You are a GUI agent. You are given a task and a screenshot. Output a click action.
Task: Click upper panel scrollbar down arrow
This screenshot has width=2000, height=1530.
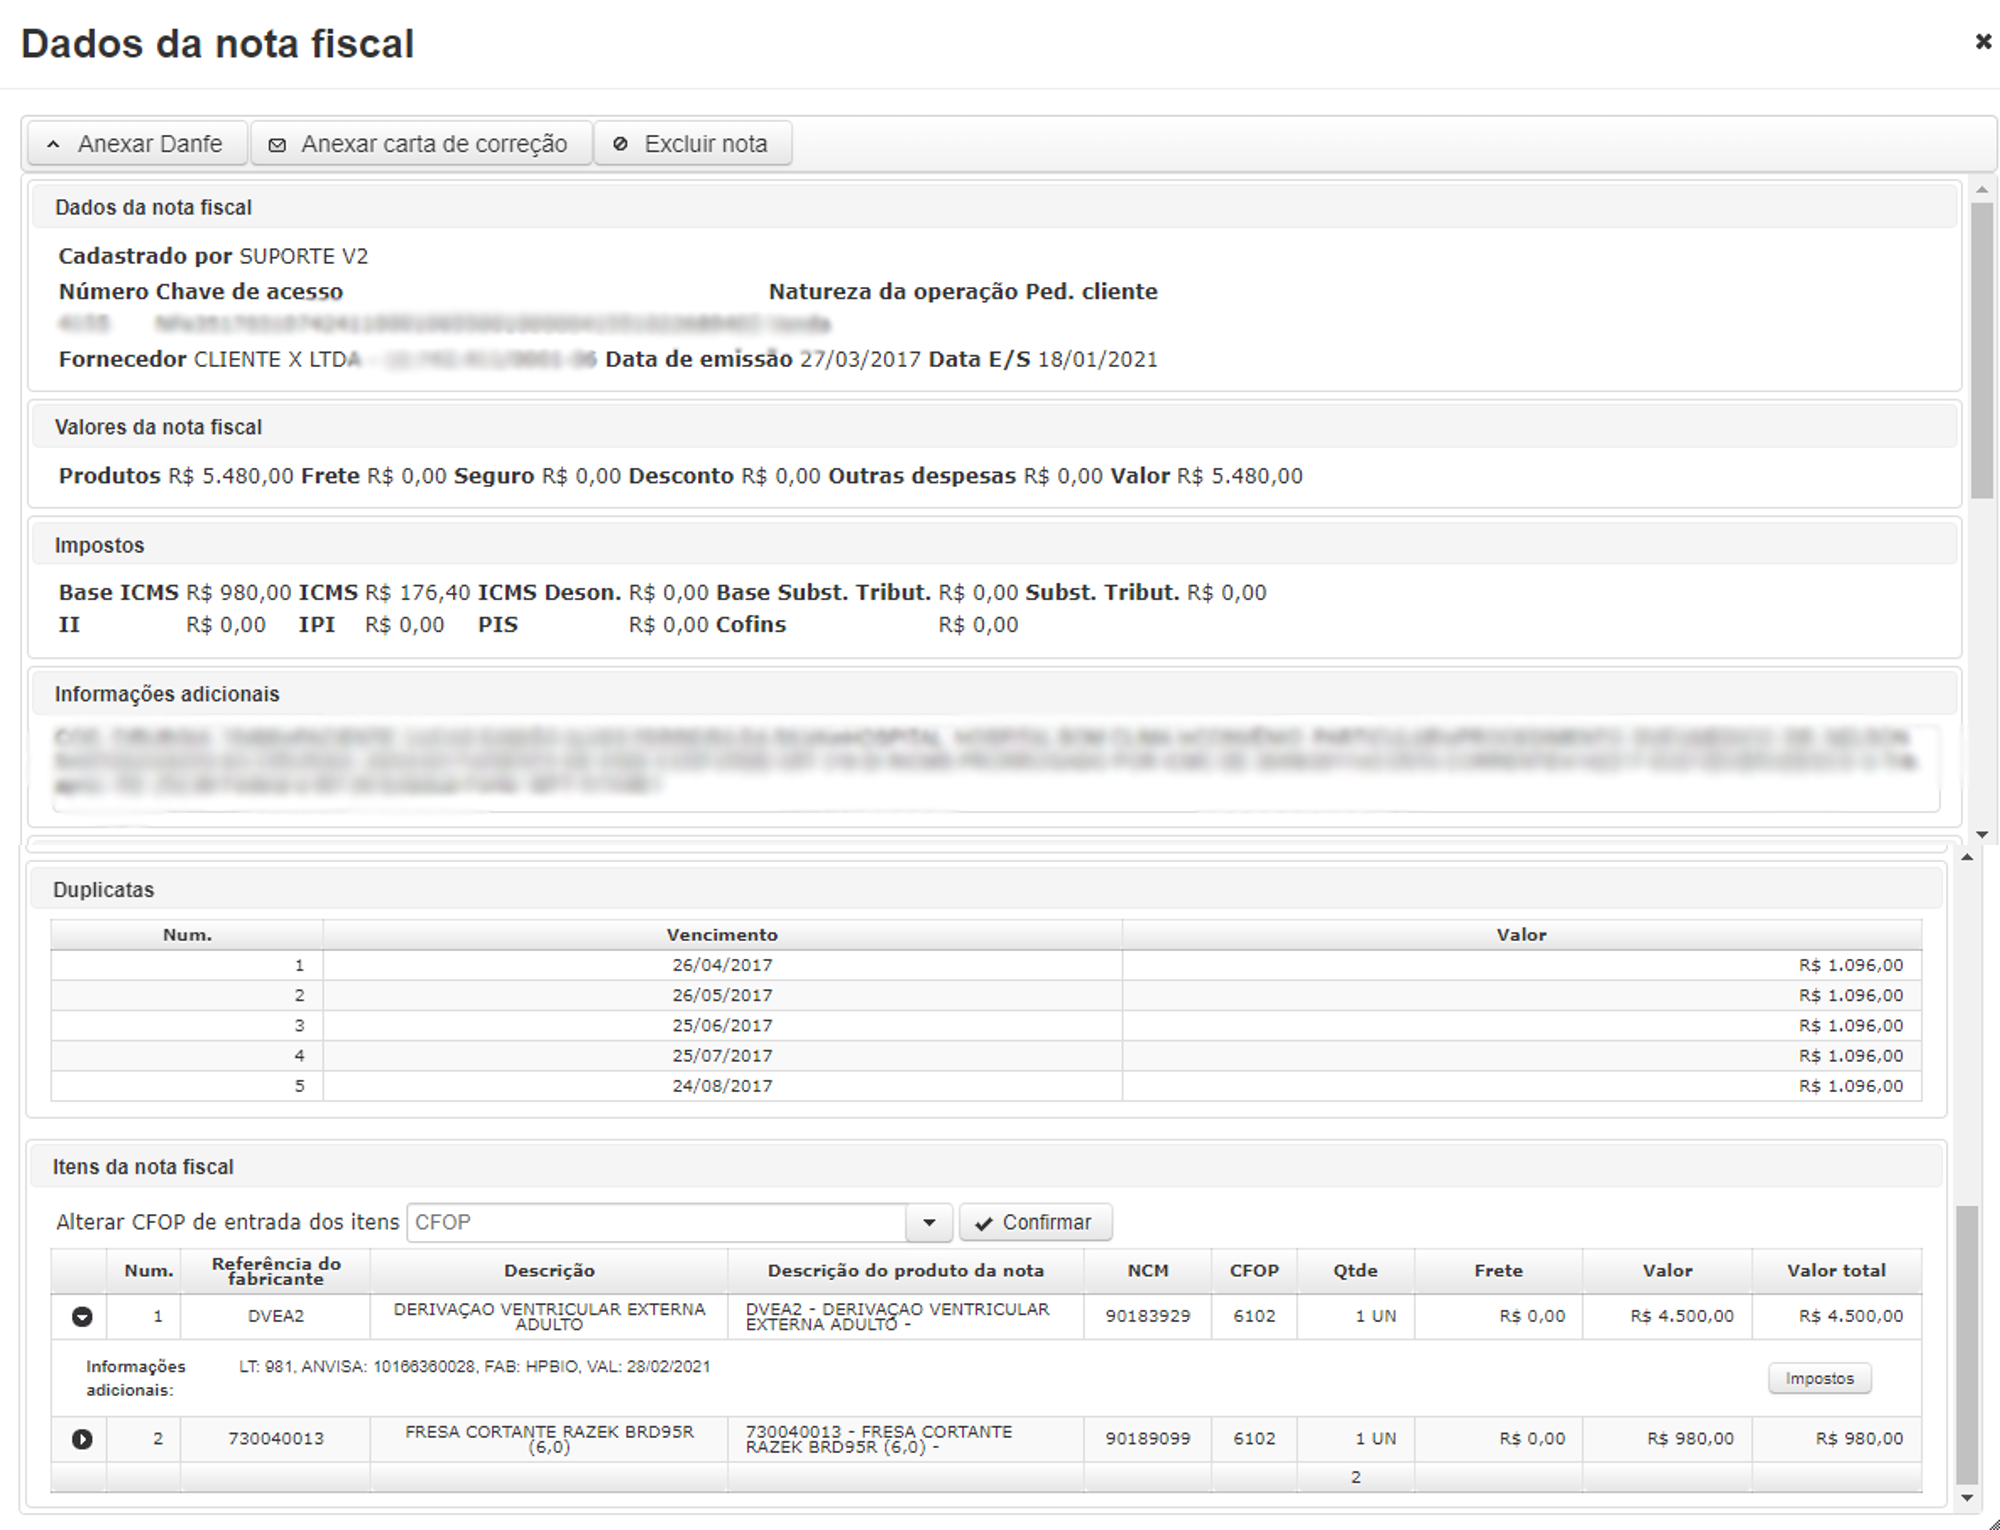[x=1982, y=834]
